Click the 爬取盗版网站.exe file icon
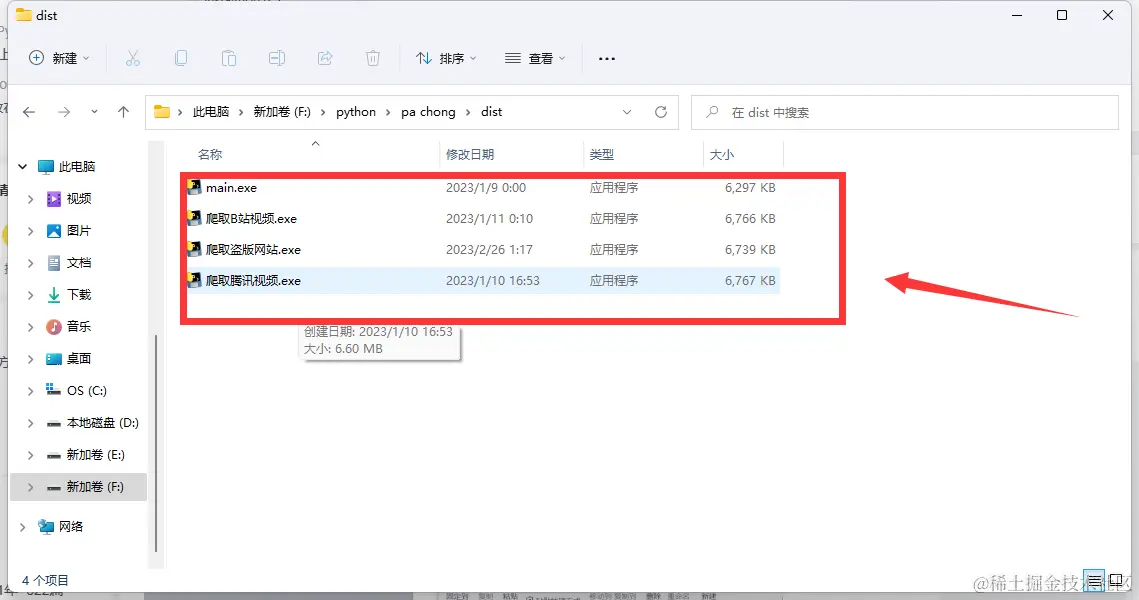 (x=194, y=249)
